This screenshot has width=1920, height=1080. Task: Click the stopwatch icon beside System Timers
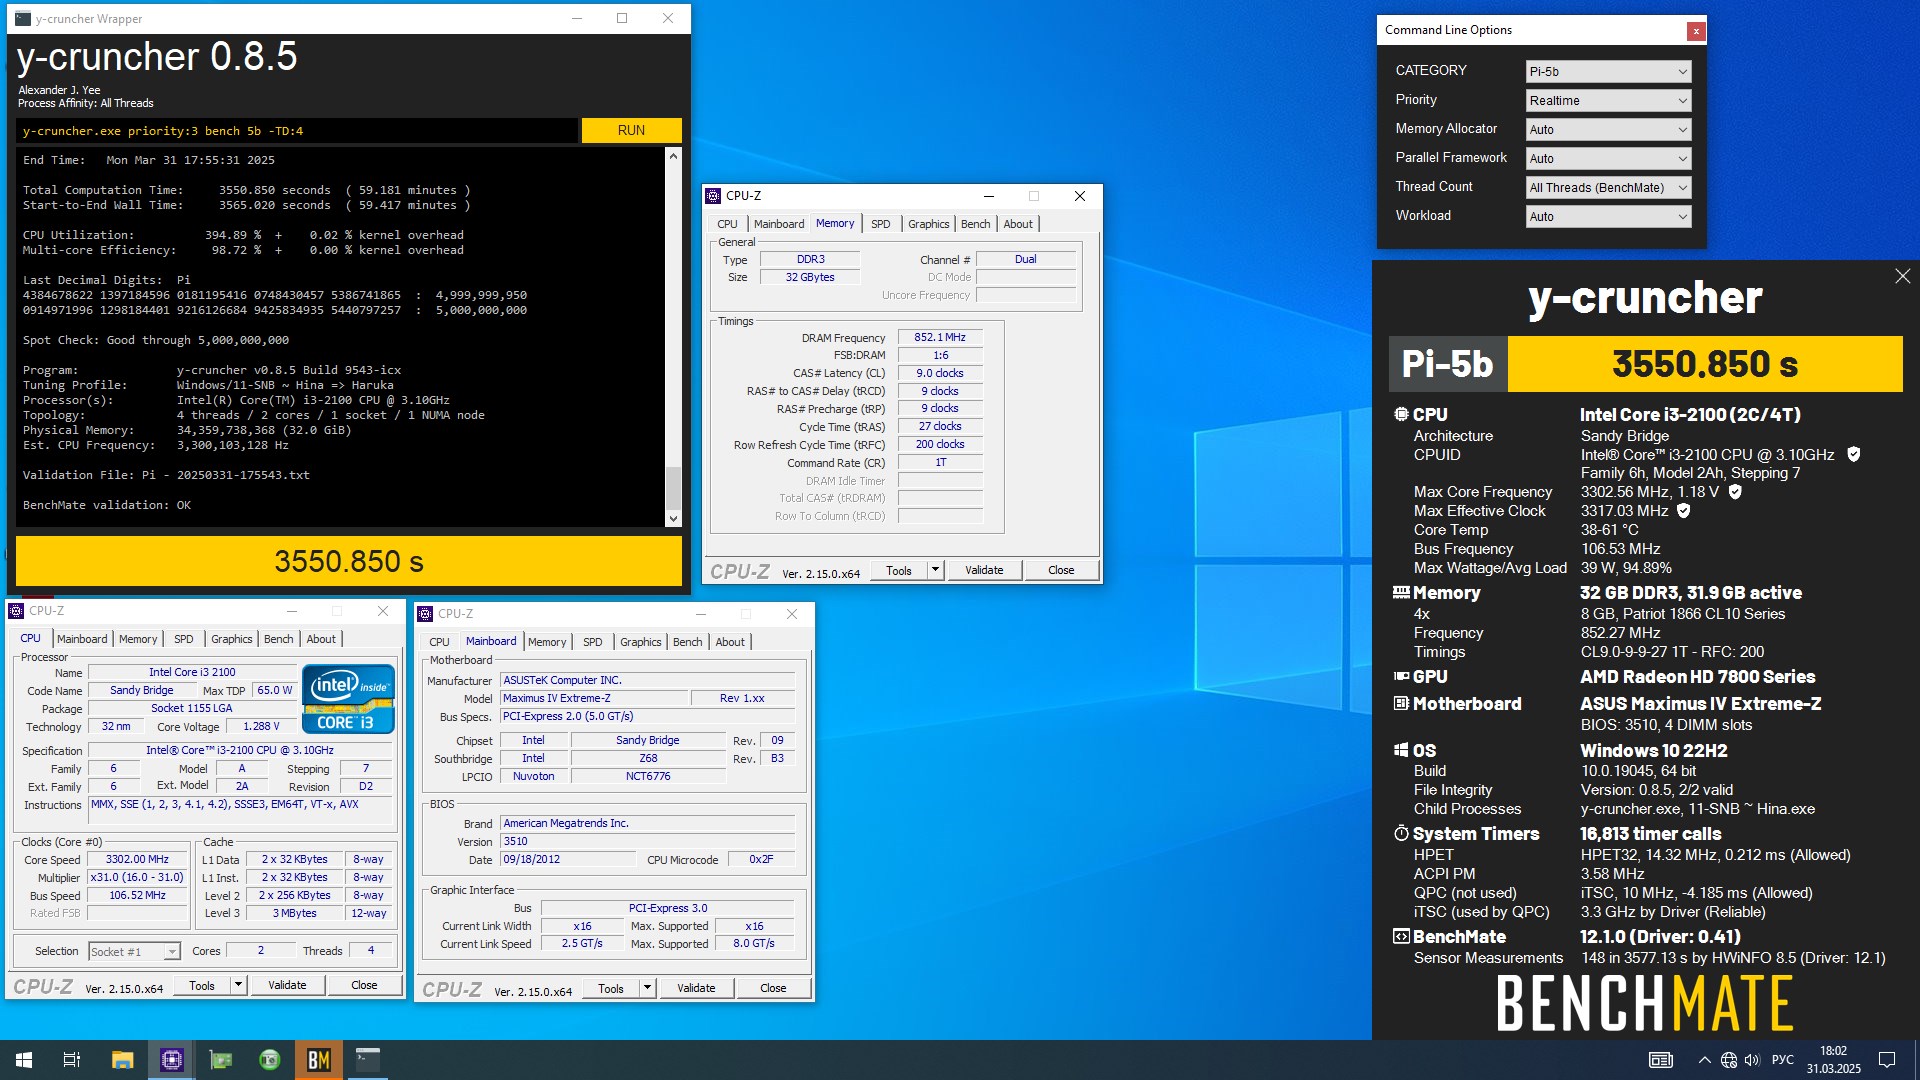point(1401,834)
